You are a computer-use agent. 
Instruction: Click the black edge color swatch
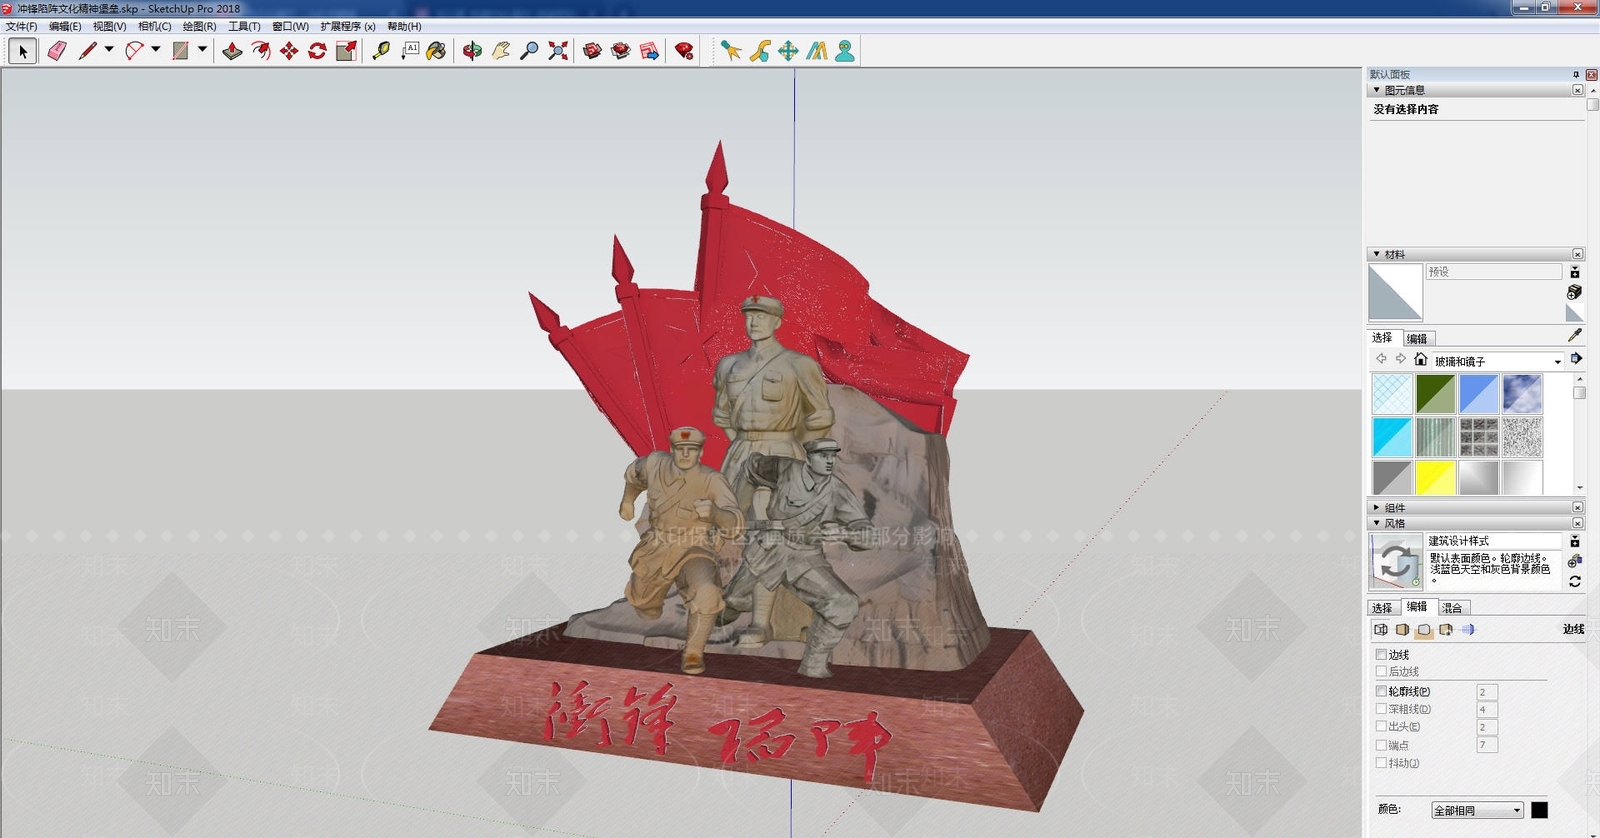1539,810
